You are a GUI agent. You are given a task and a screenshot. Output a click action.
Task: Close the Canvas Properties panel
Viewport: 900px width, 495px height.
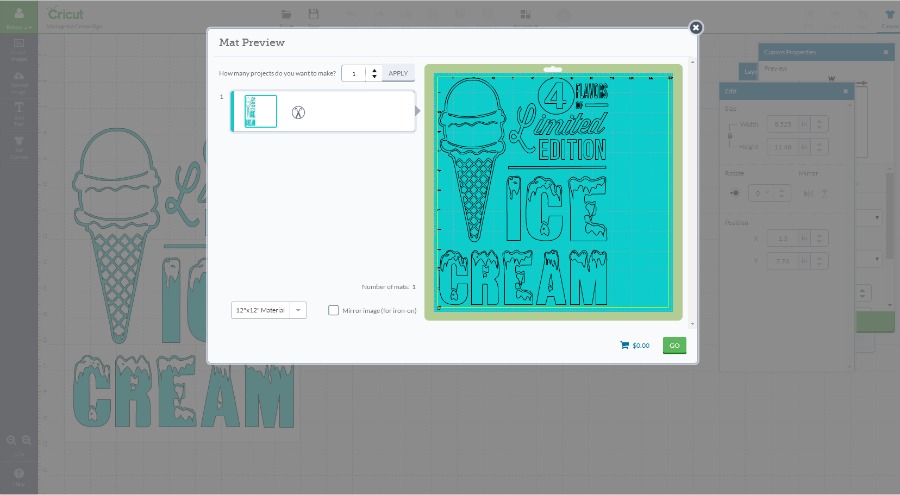(x=886, y=52)
